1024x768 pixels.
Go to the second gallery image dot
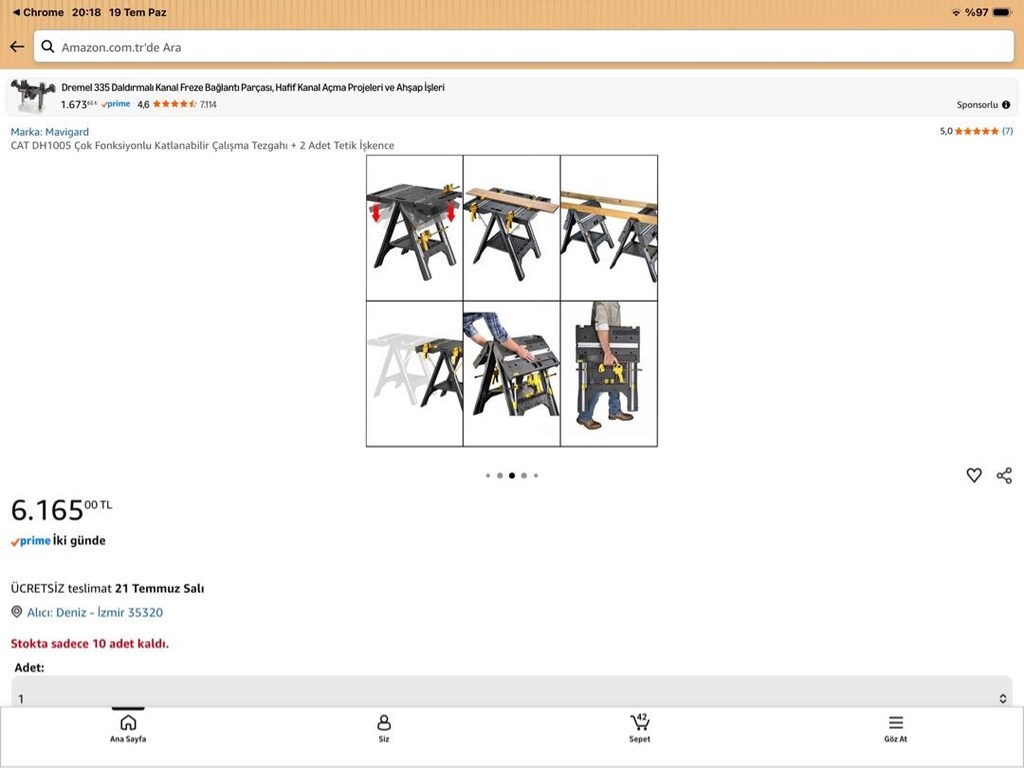pos(500,475)
